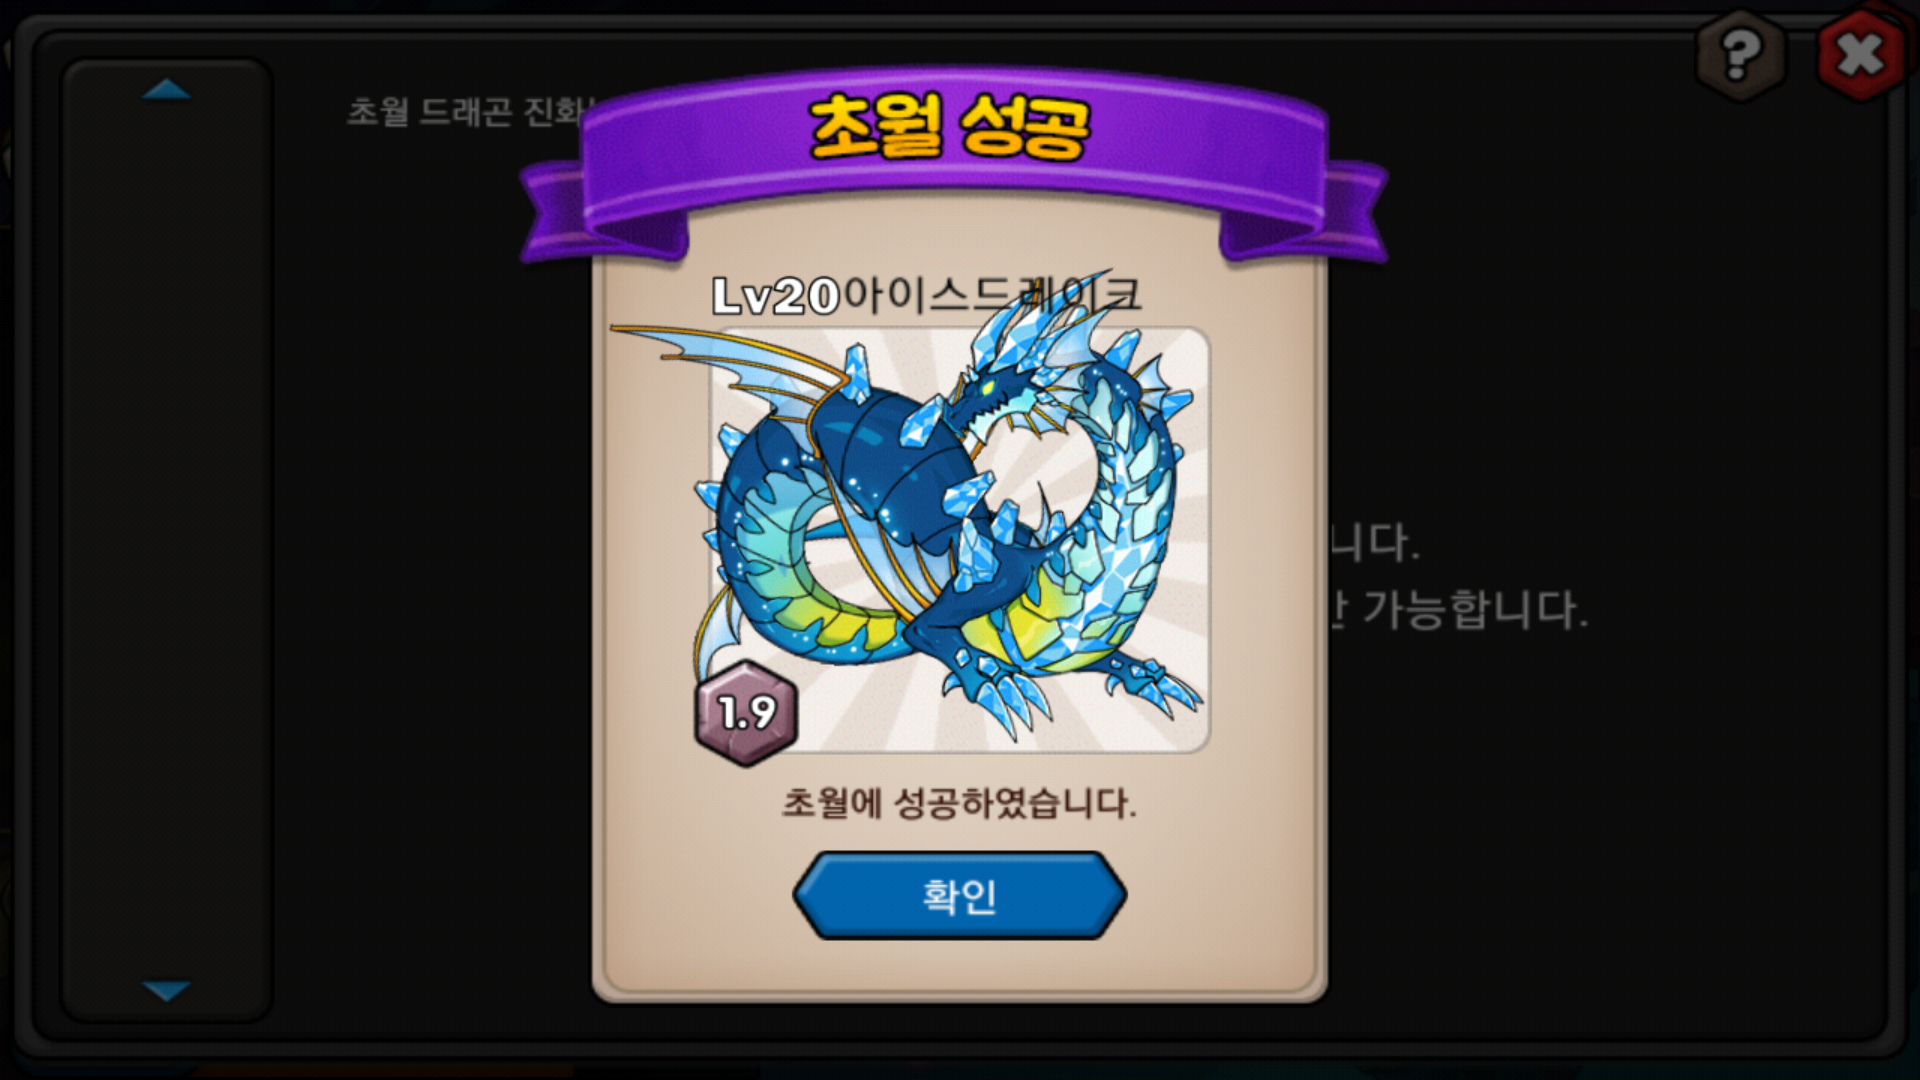Click the 아이스드레이크 dragon name
The height and width of the screenshot is (1080, 1920).
(992, 294)
